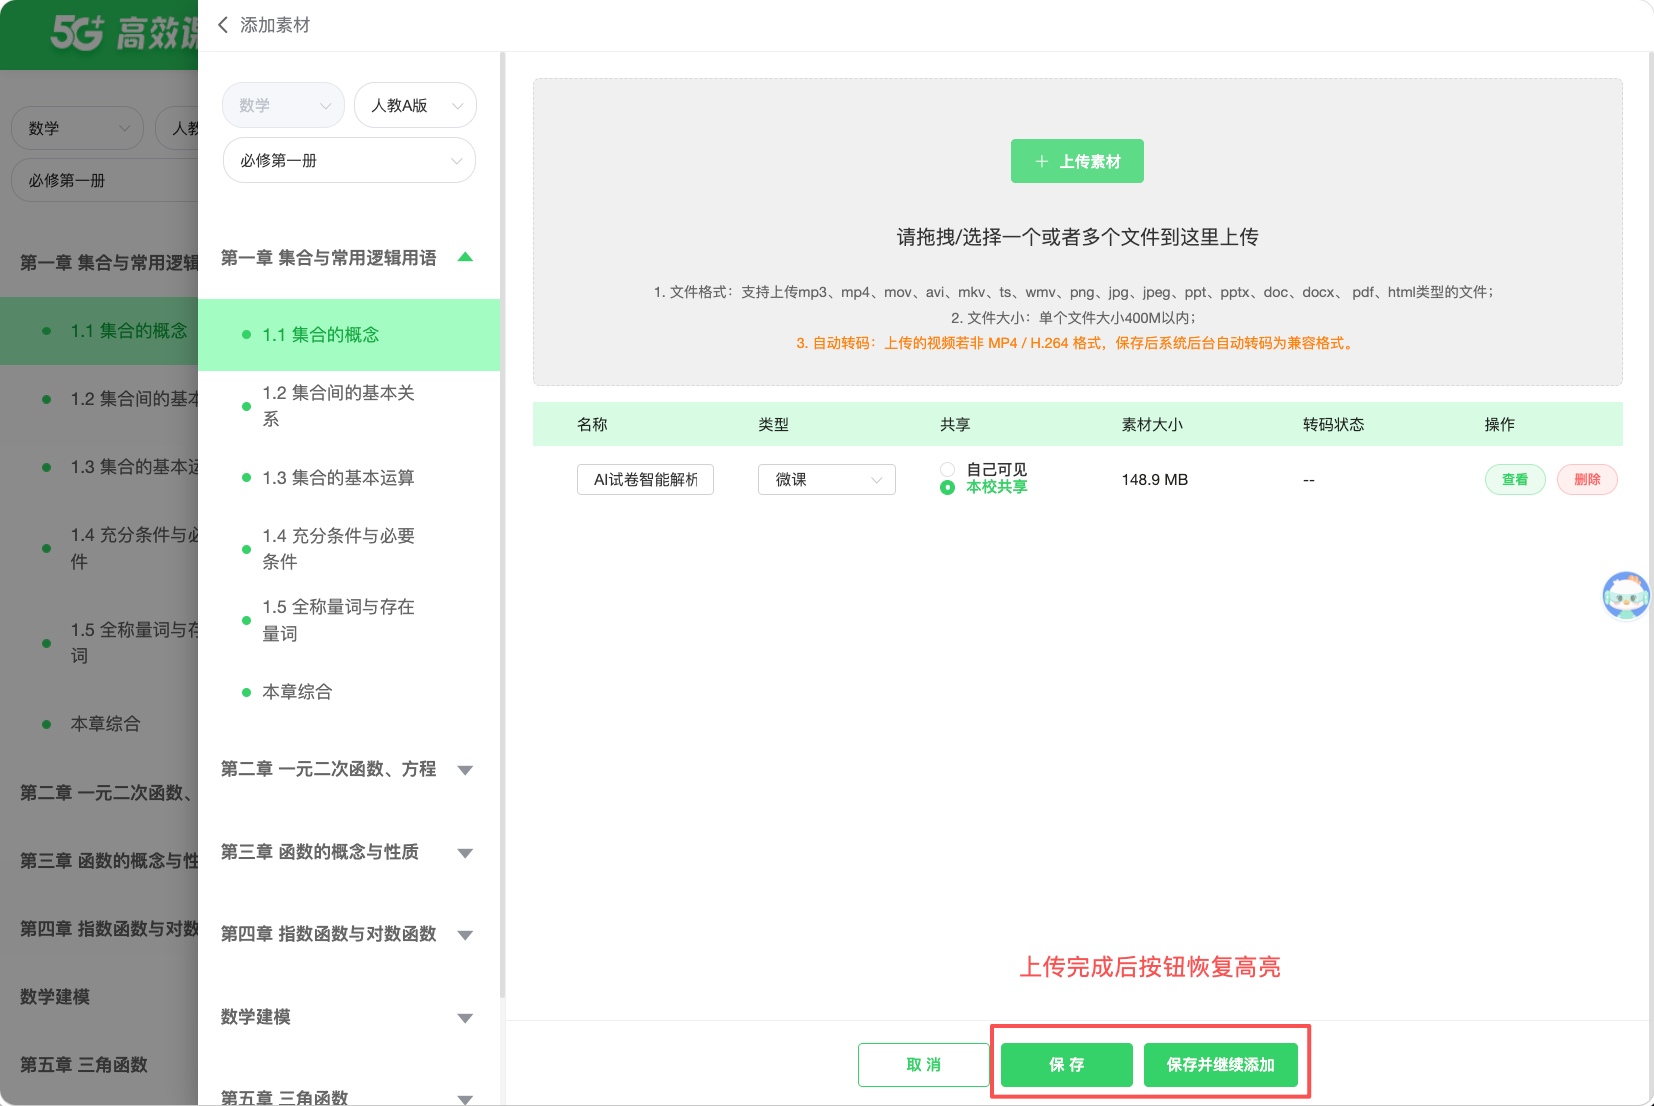This screenshot has height=1106, width=1654.
Task: Click the back arrow next to 添加素材
Action: (x=223, y=25)
